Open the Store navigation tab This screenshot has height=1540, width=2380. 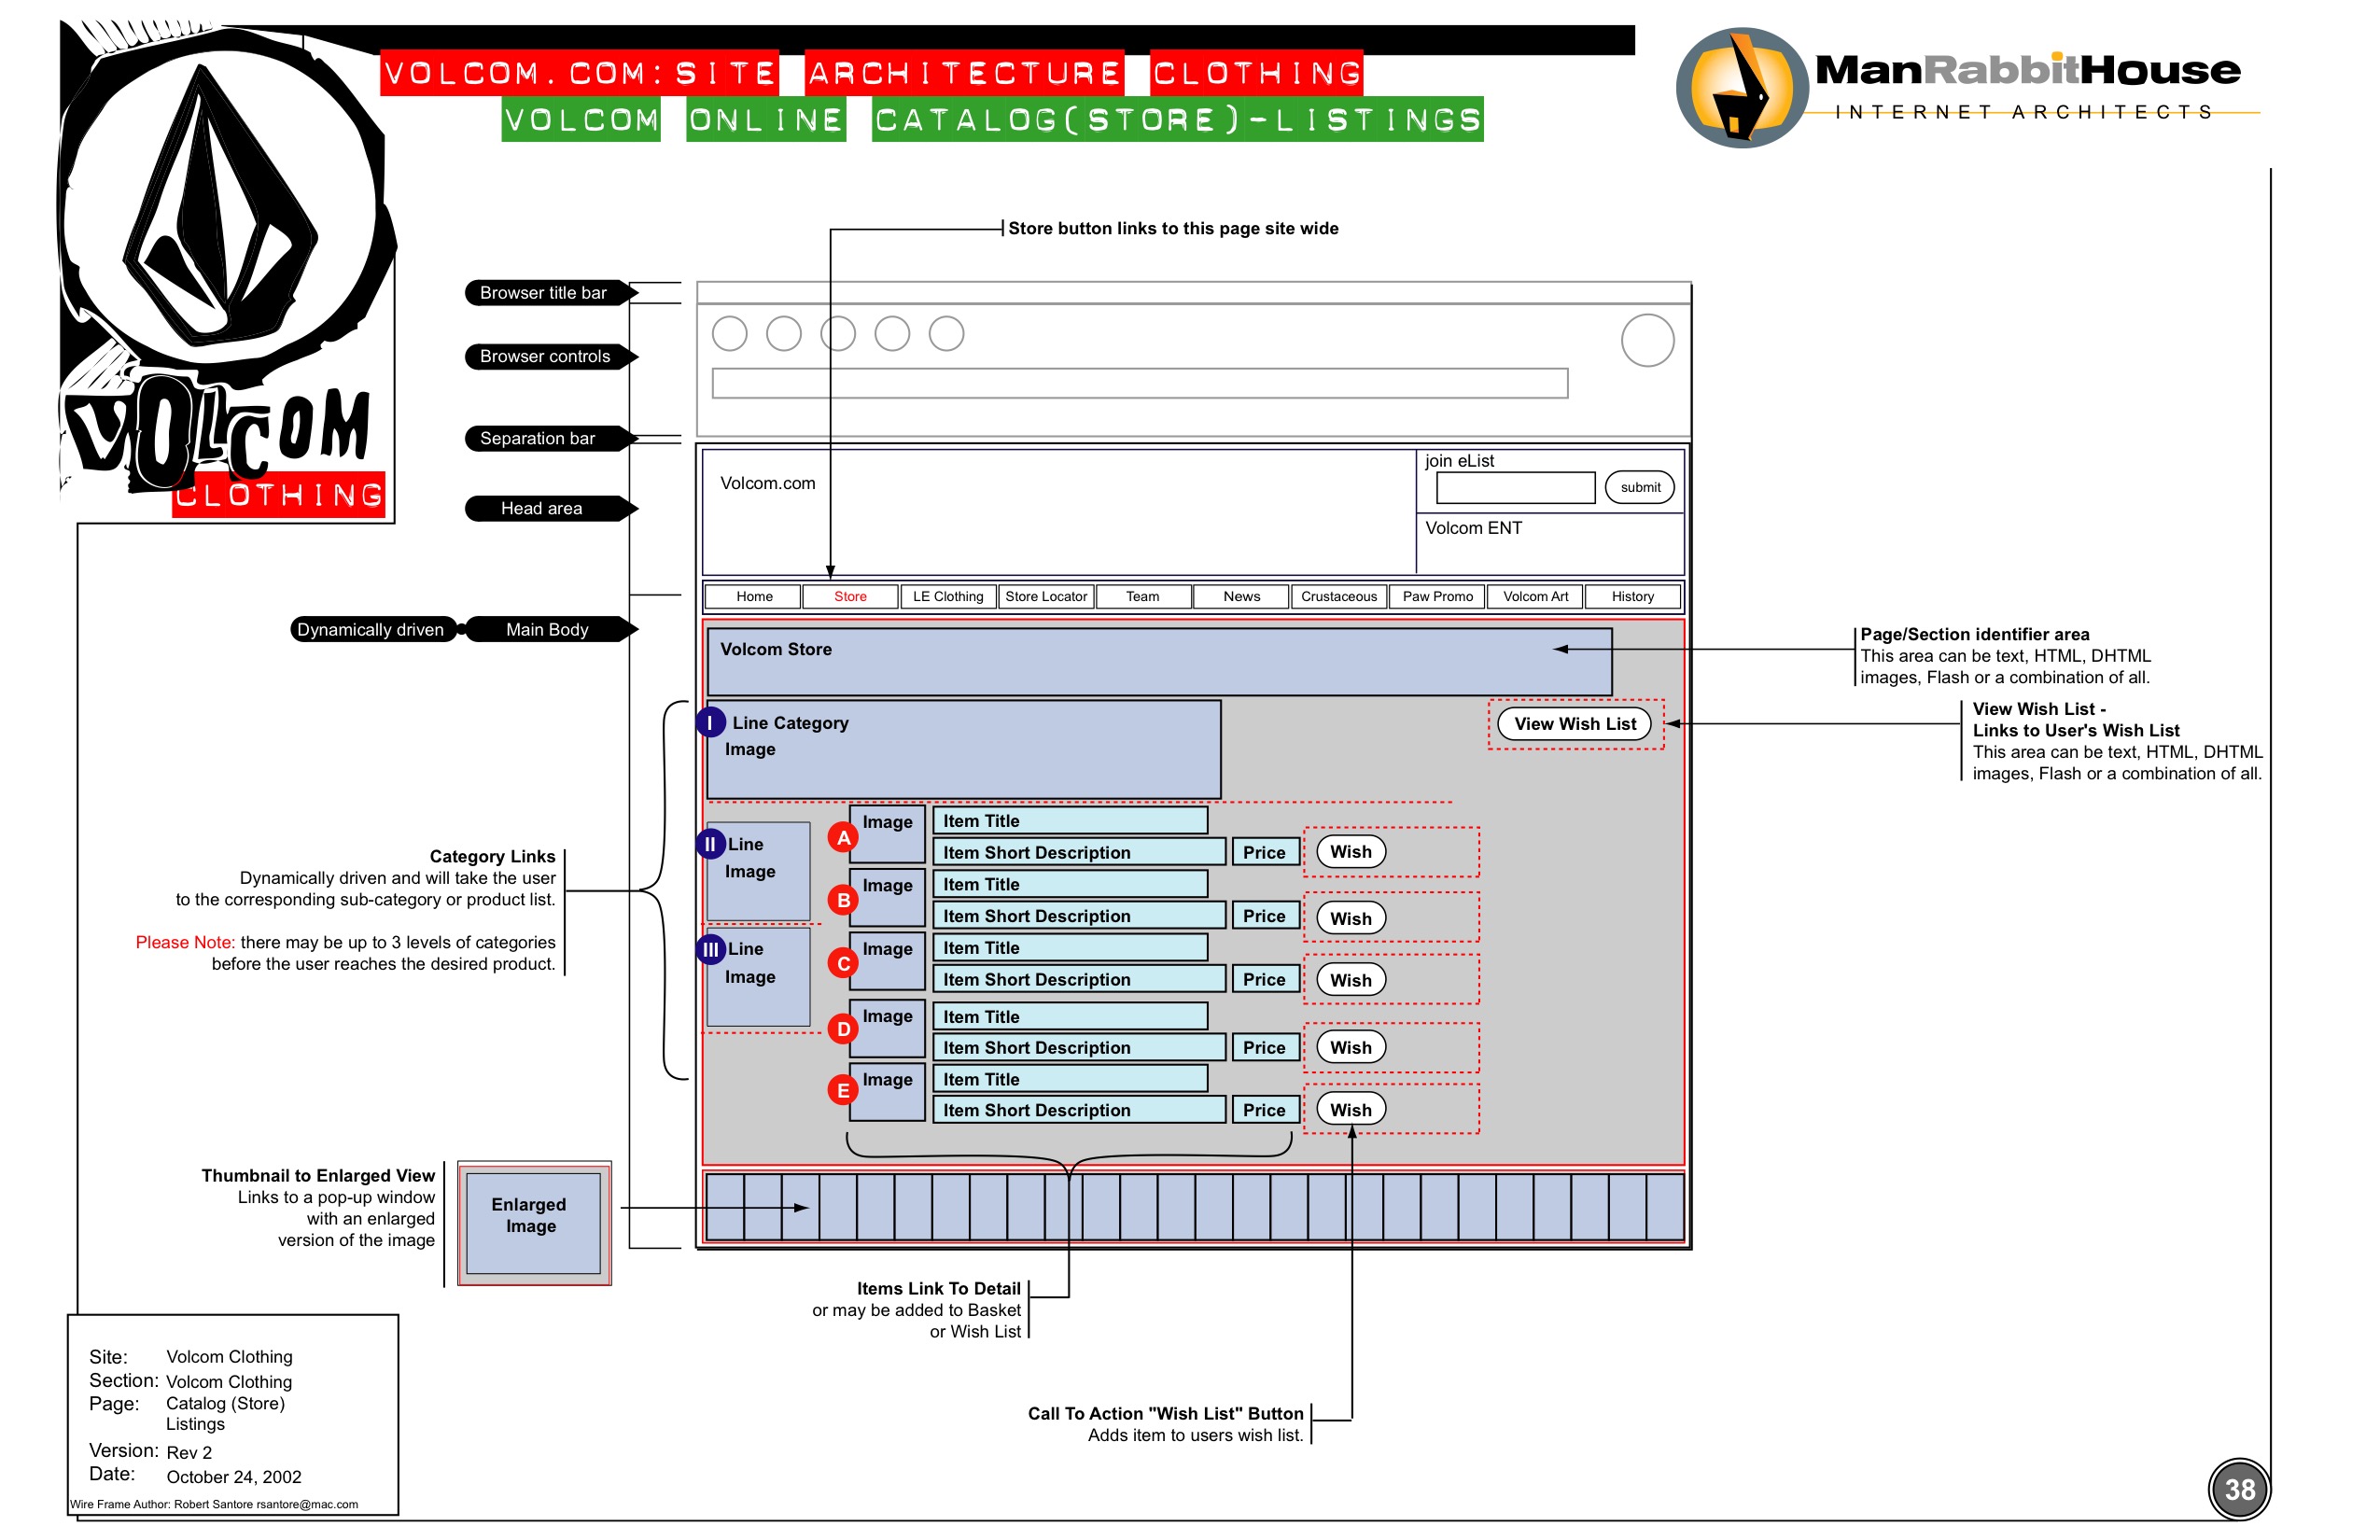tap(850, 597)
